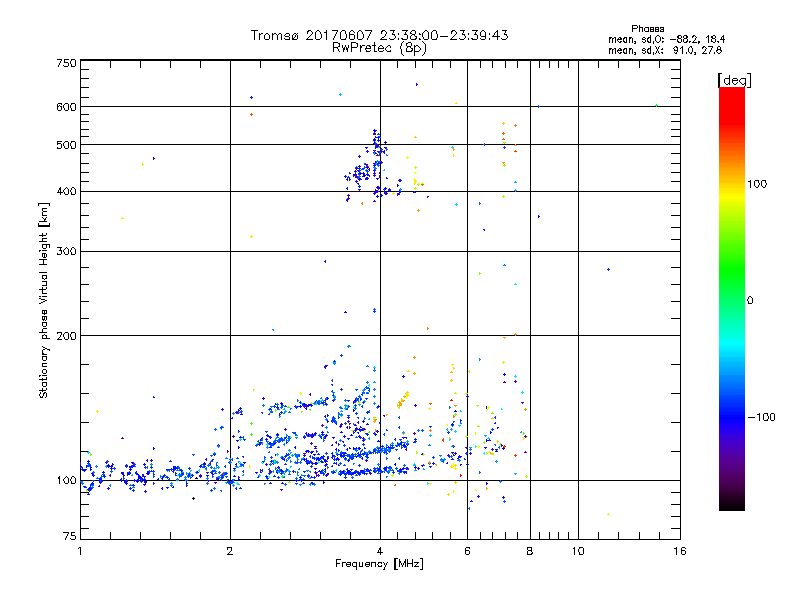Click the y-axis tick label '500'

coord(67,145)
